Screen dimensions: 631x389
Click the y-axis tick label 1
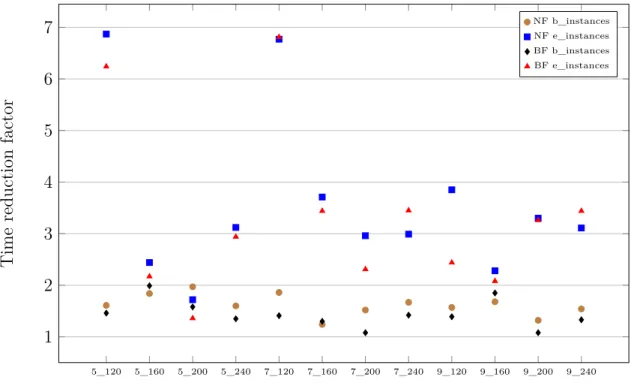(48, 337)
